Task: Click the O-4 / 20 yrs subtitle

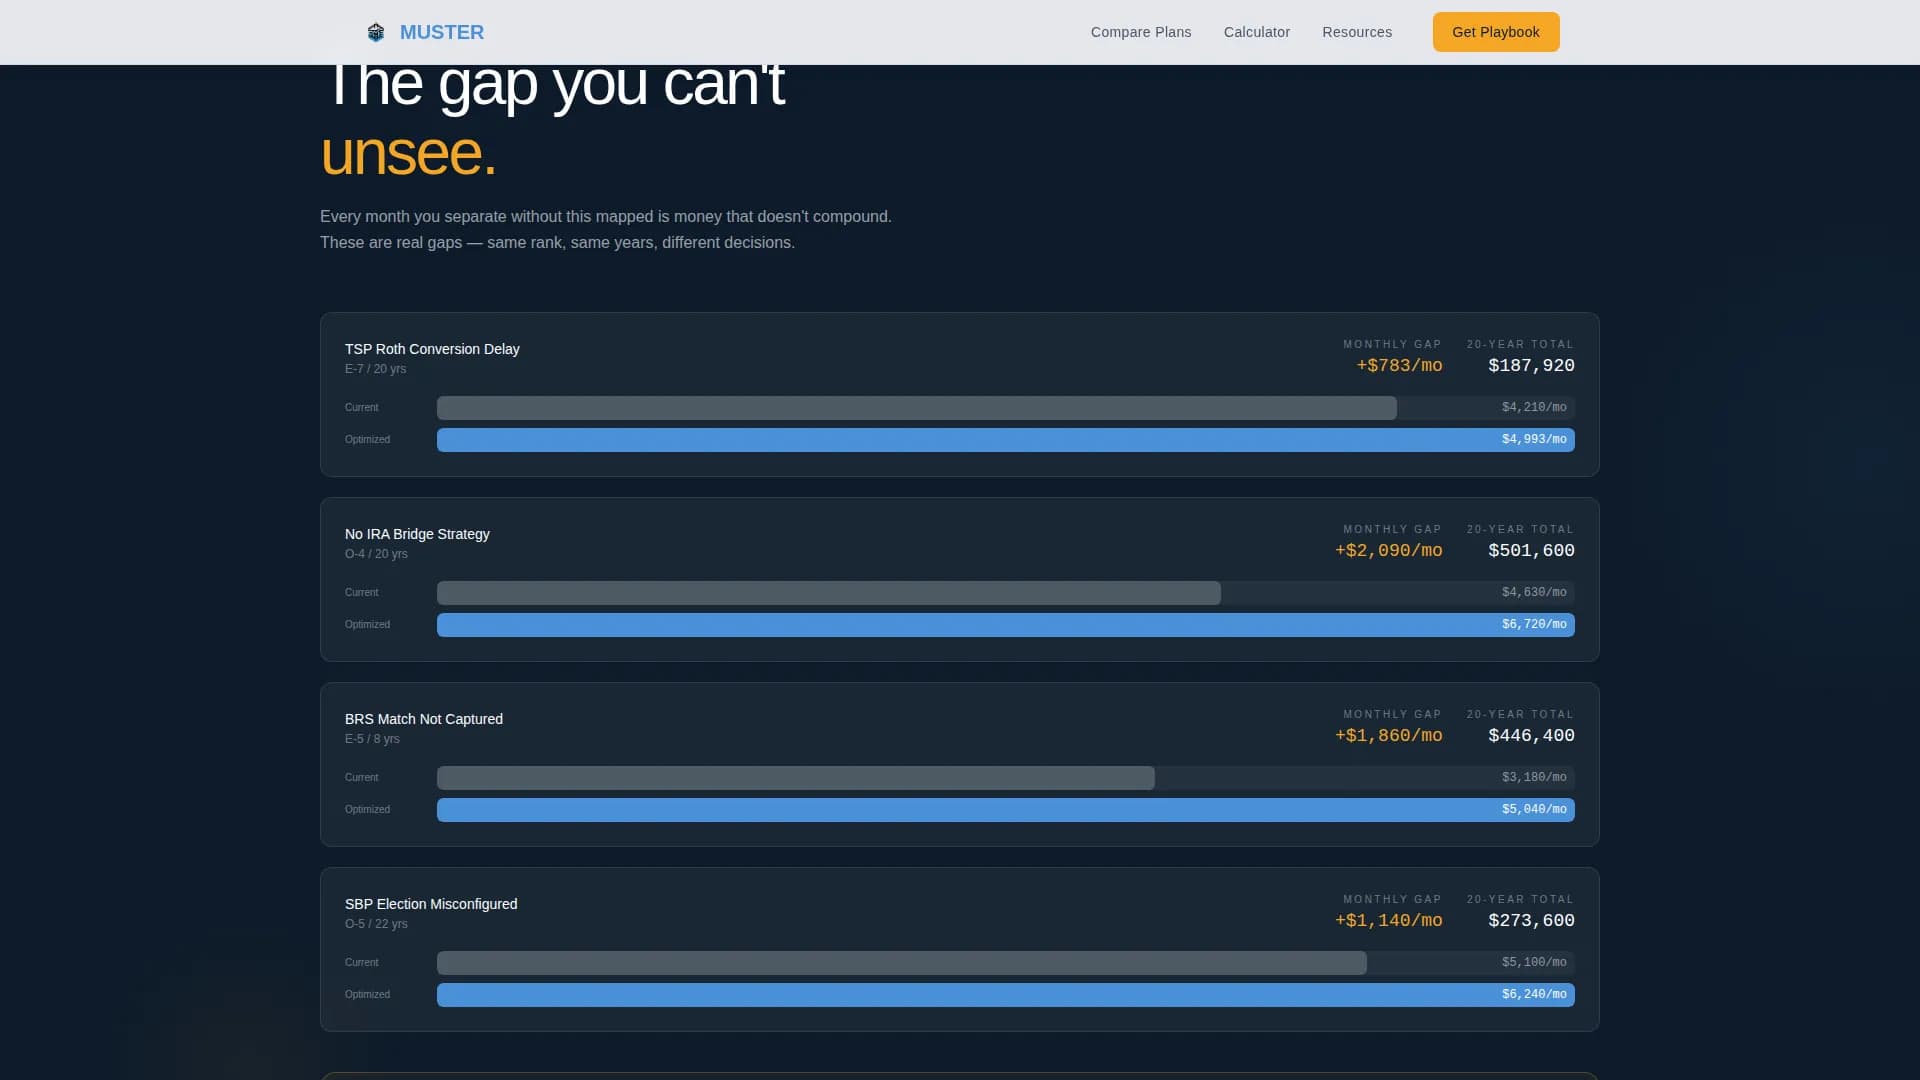Action: tap(376, 554)
